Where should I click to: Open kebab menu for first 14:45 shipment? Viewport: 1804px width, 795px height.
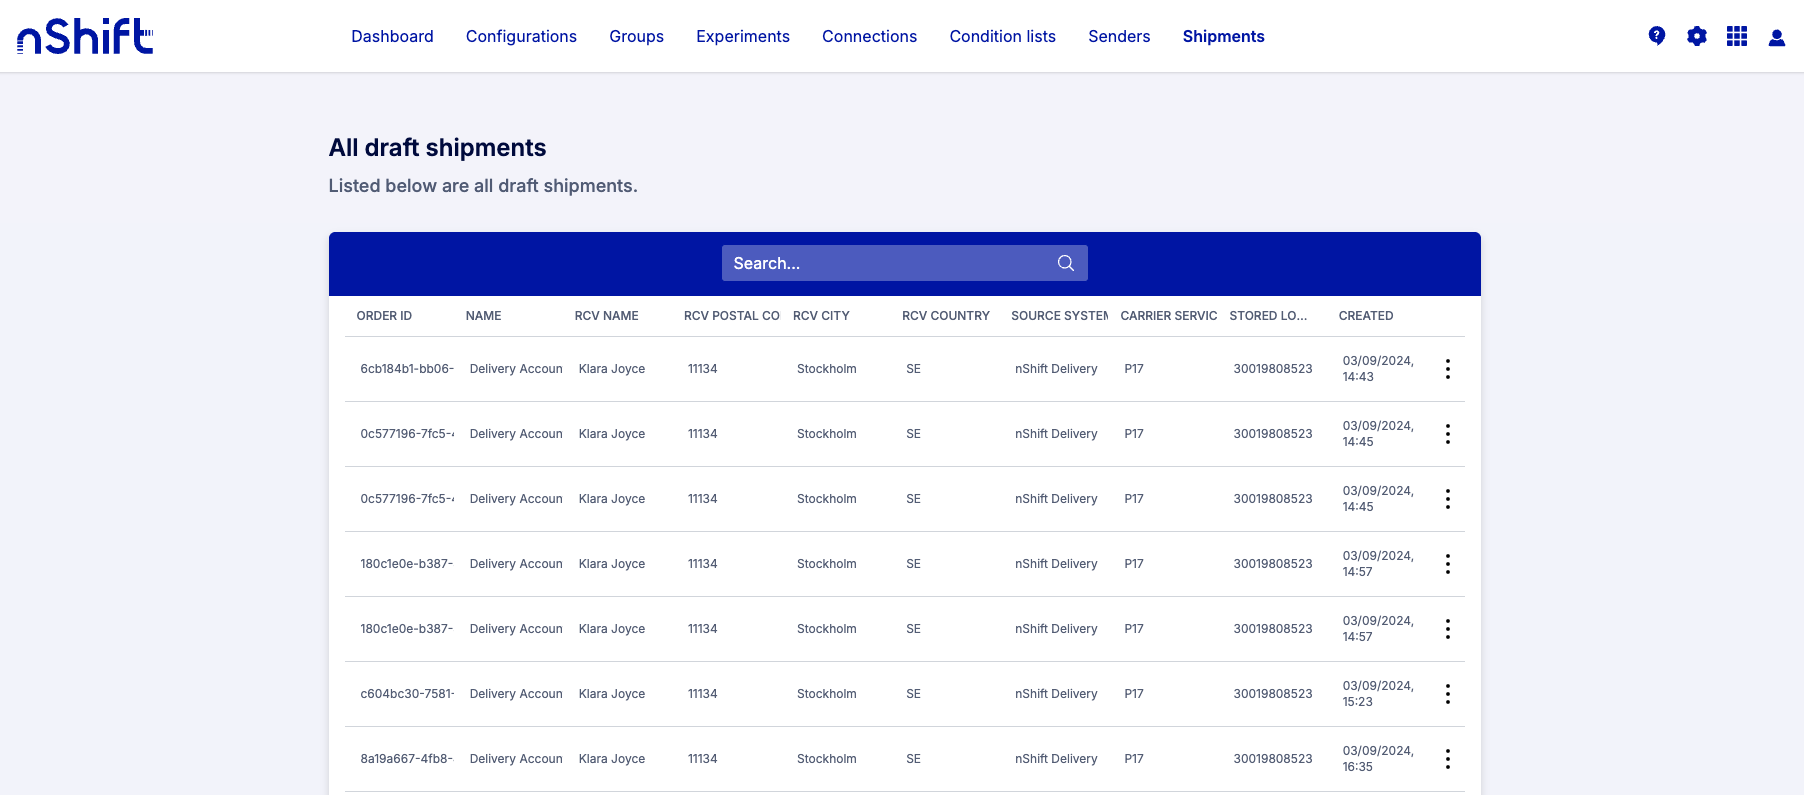[1447, 434]
